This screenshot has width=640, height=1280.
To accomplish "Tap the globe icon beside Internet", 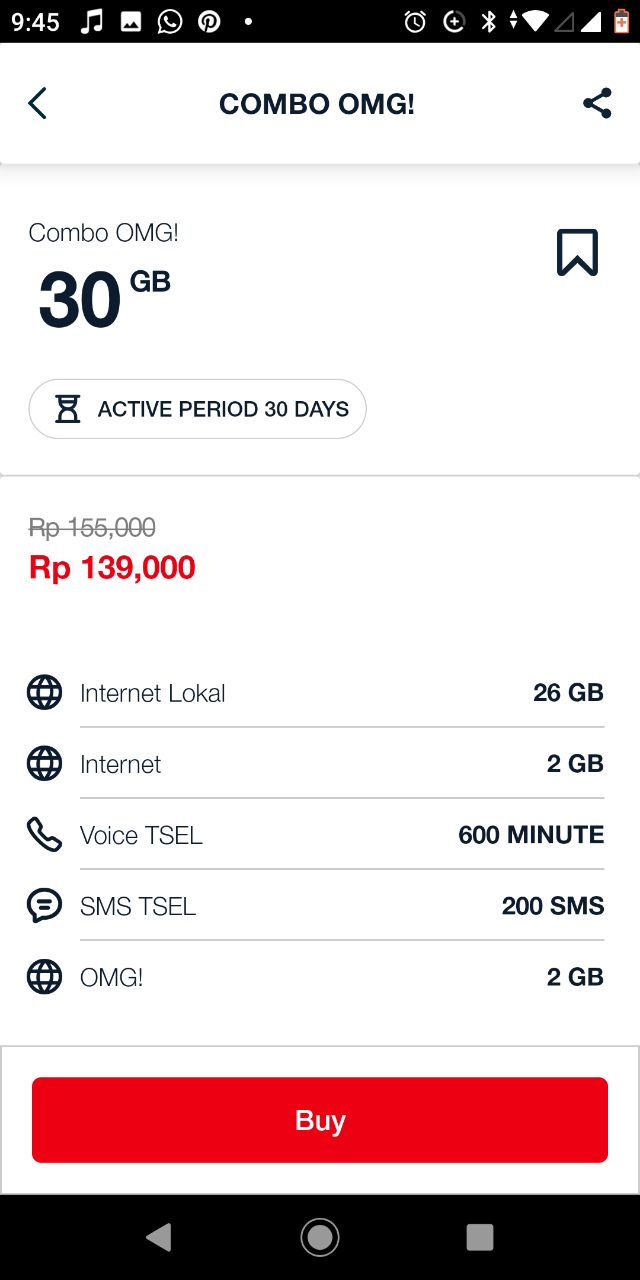I will tap(44, 763).
